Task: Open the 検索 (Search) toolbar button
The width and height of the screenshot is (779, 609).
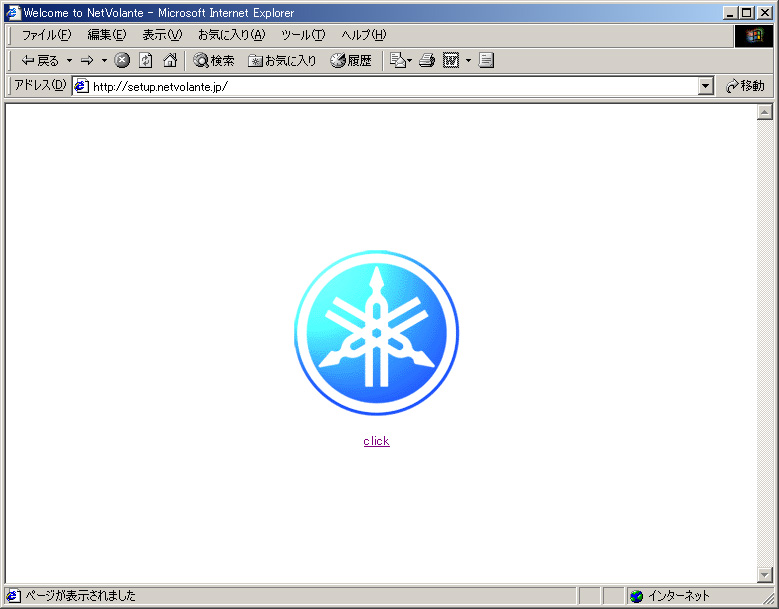Action: (214, 61)
